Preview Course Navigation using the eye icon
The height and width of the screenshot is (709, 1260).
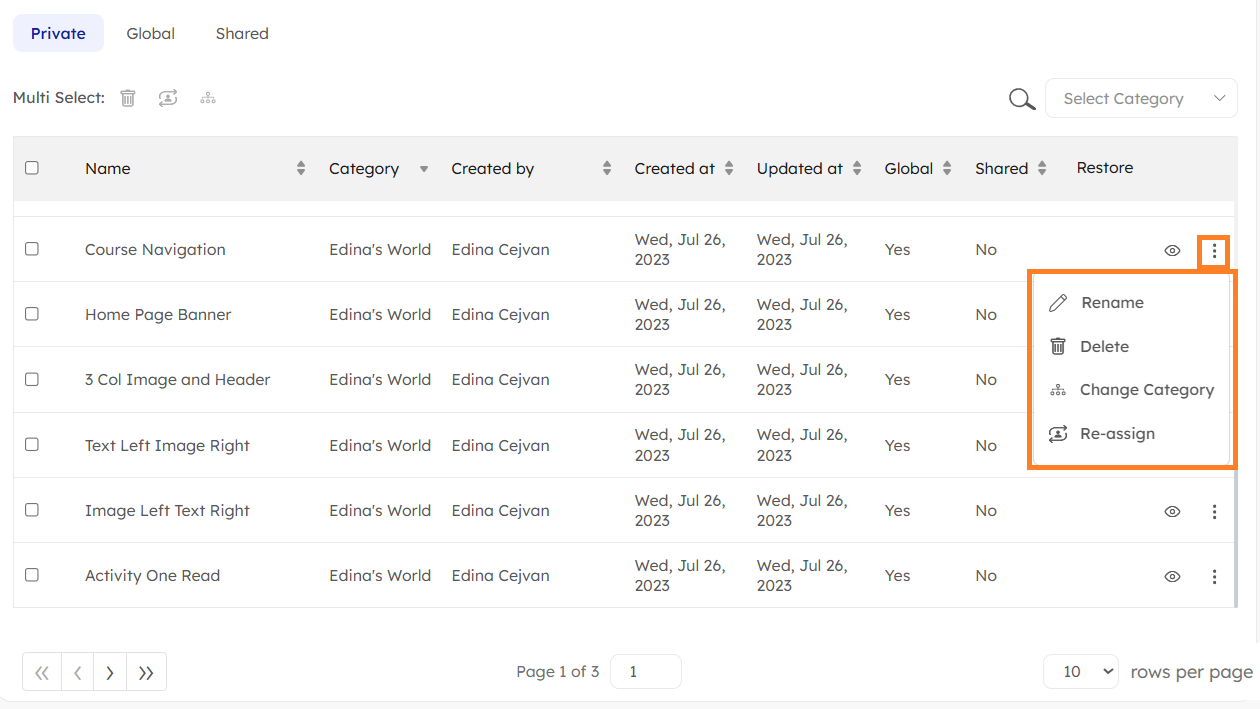click(x=1173, y=251)
